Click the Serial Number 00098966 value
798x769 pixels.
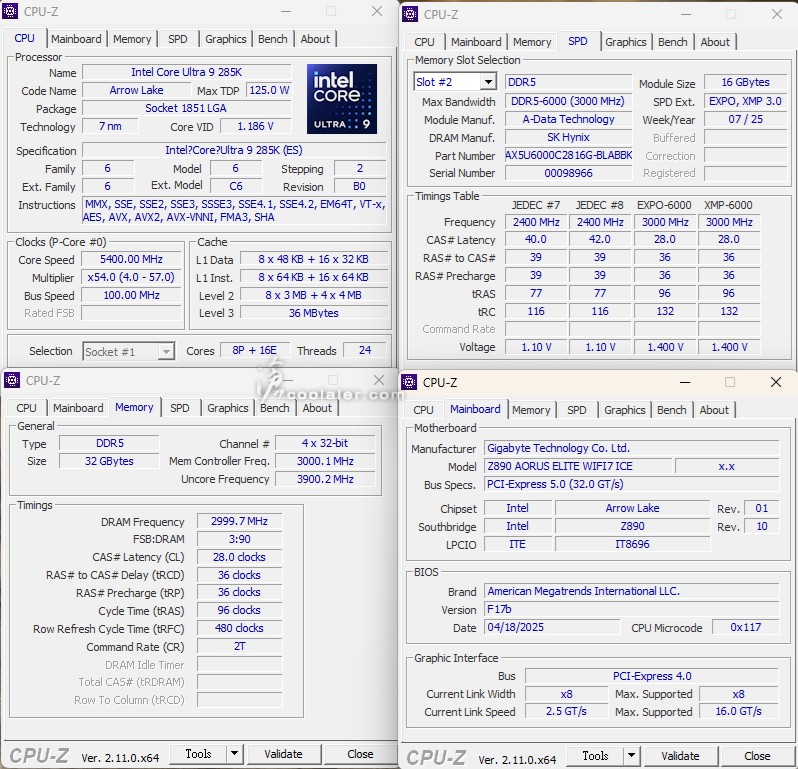click(568, 173)
